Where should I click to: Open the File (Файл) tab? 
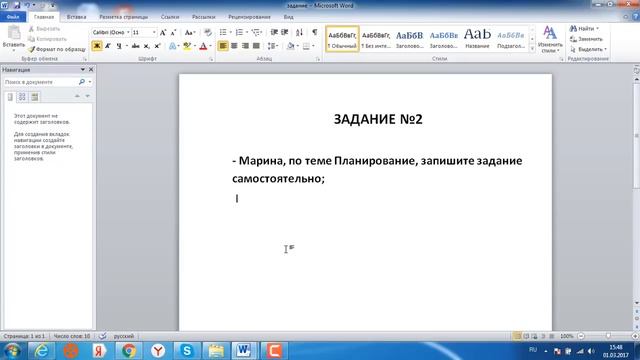click(x=13, y=17)
